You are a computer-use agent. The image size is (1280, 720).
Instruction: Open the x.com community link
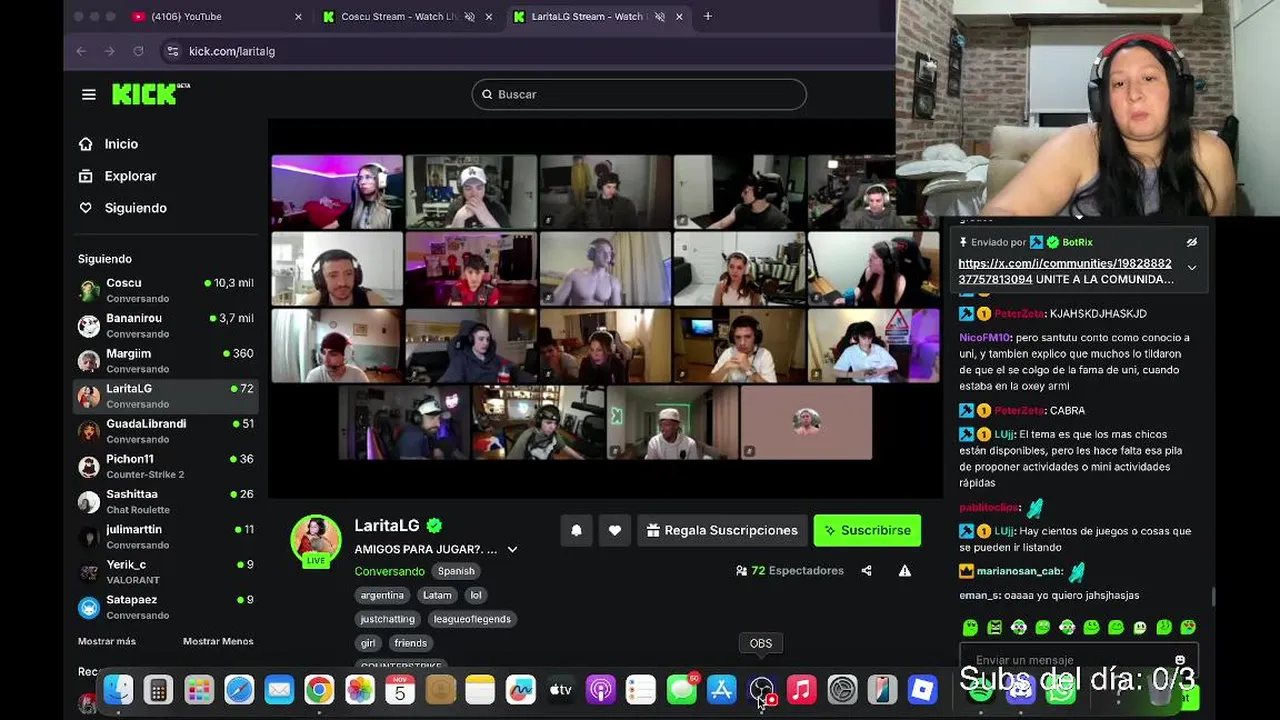[1065, 271]
